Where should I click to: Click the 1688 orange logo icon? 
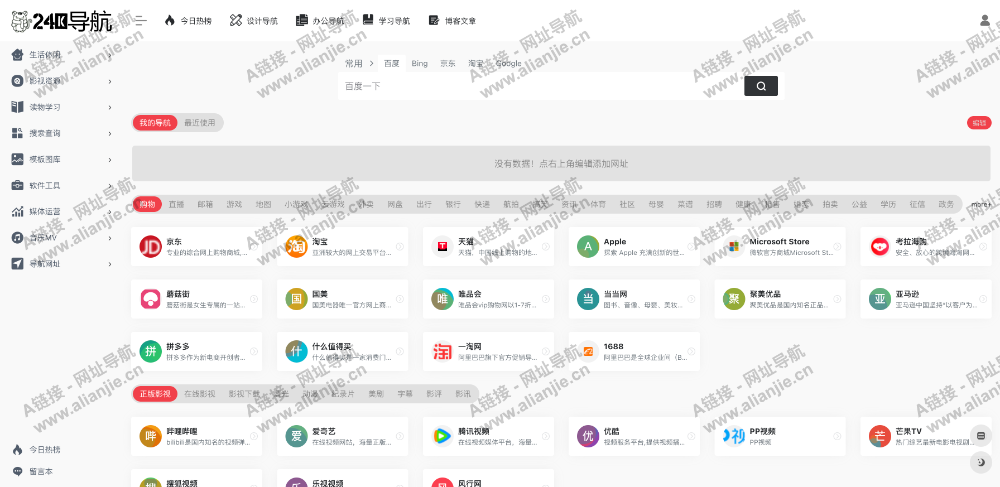click(588, 351)
